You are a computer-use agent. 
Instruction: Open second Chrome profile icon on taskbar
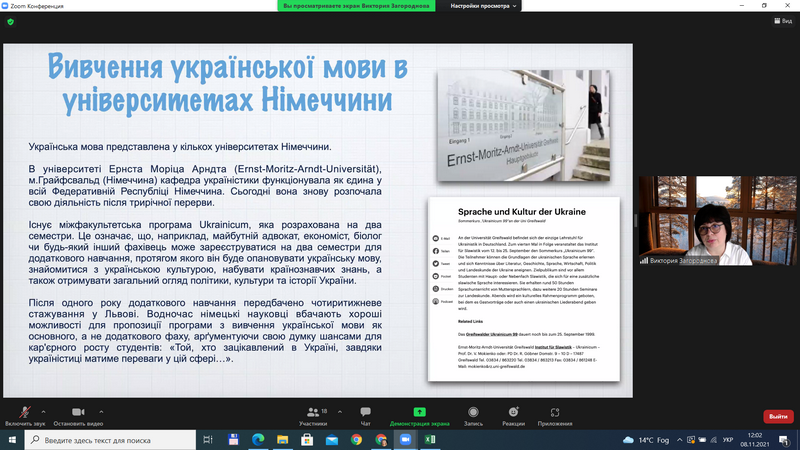pos(381,440)
